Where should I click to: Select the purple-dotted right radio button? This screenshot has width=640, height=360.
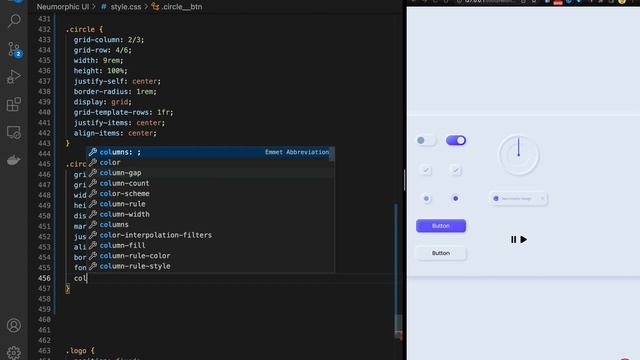456,199
